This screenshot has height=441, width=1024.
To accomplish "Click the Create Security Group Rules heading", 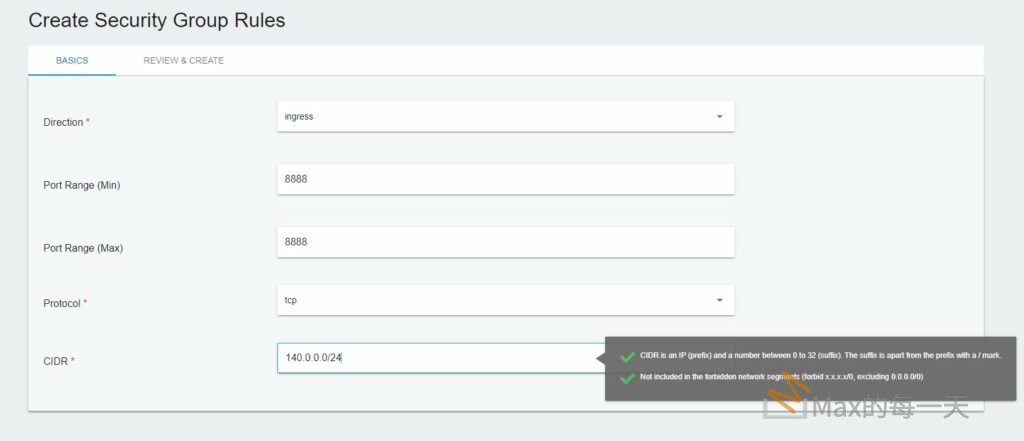I will [156, 19].
